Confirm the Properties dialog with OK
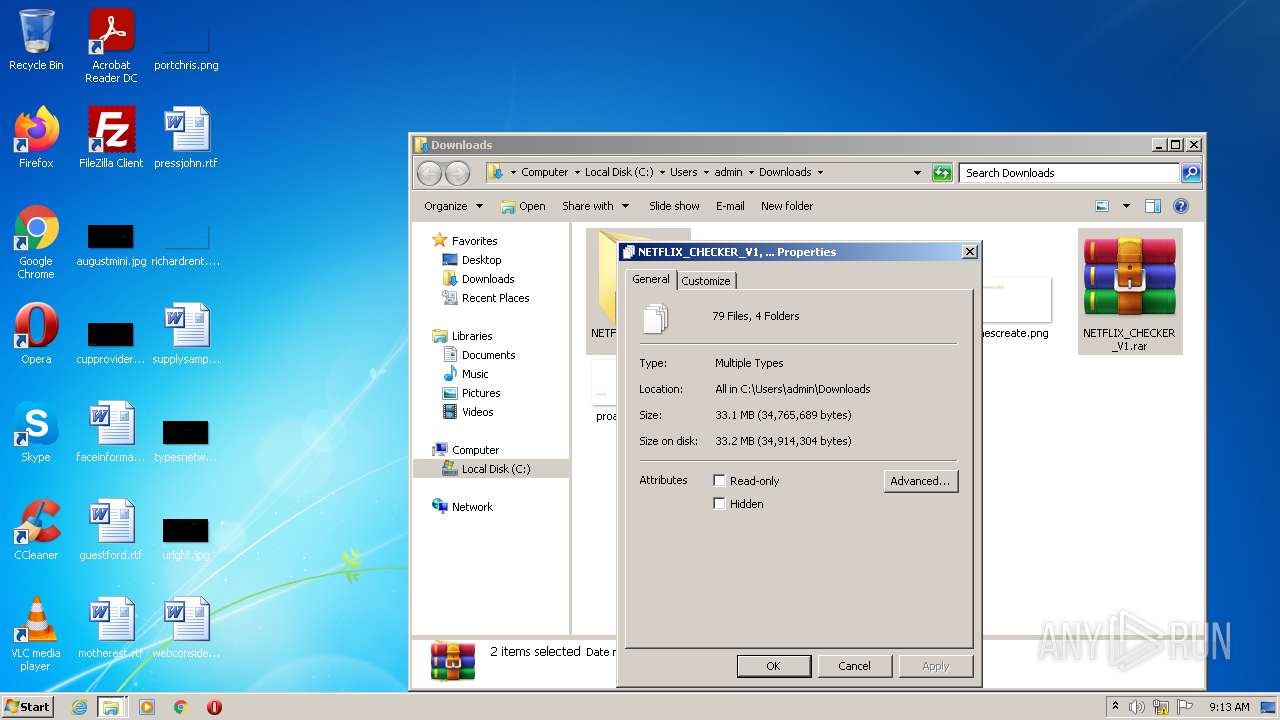 tap(773, 666)
